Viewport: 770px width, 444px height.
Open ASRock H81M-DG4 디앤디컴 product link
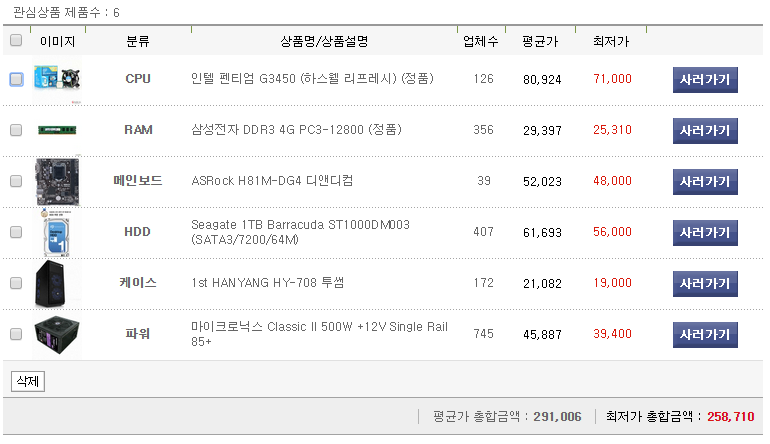pyautogui.click(x=272, y=181)
